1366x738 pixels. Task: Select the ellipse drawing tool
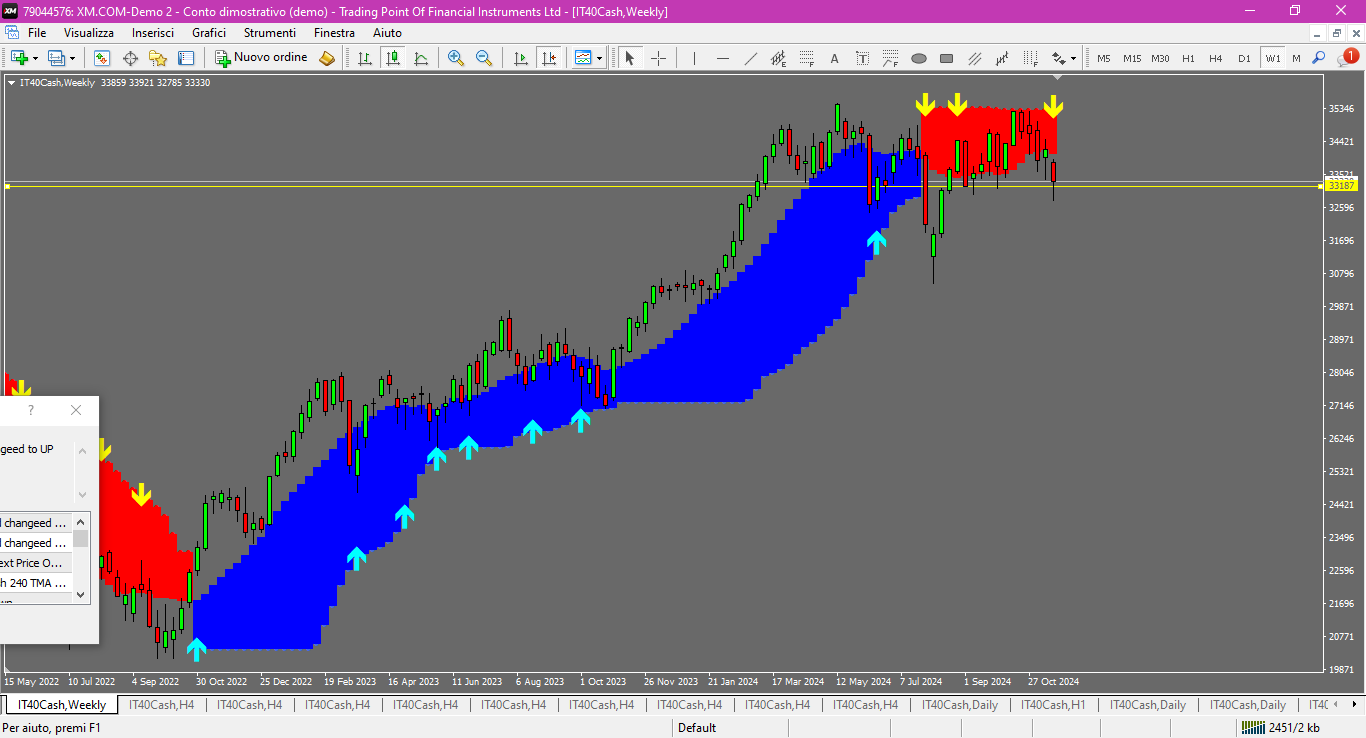918,58
